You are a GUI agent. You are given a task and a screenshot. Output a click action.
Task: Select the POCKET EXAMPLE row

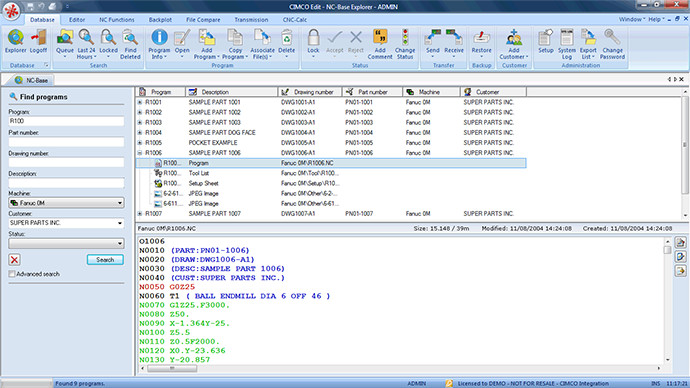tap(331, 143)
